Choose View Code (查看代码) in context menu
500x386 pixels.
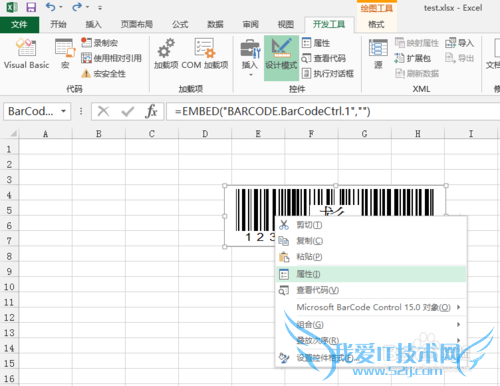click(371, 290)
